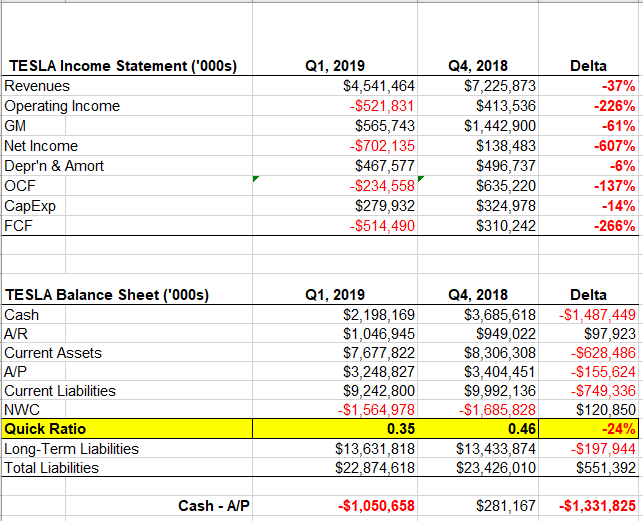This screenshot has width=643, height=521.
Task: Select the Operating Income label
Action: [x=62, y=106]
